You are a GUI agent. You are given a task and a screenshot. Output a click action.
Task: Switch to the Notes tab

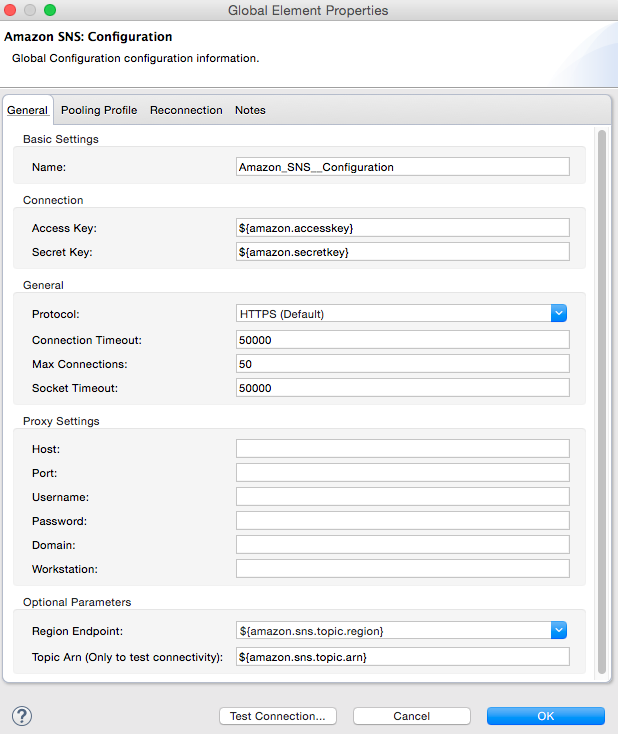point(250,110)
